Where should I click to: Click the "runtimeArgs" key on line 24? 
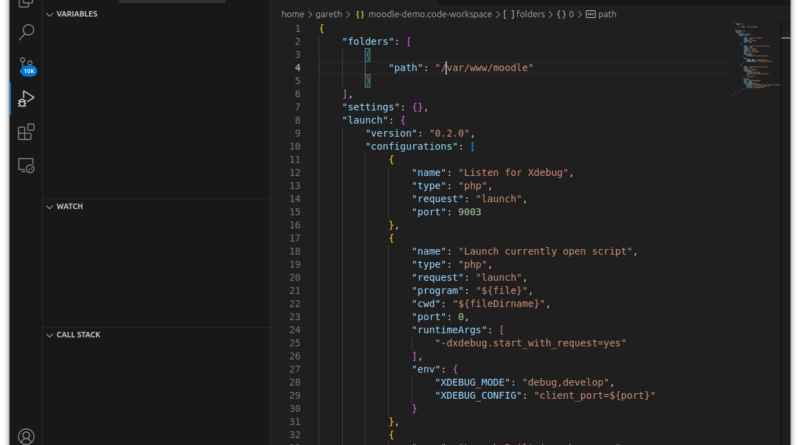(x=449, y=330)
